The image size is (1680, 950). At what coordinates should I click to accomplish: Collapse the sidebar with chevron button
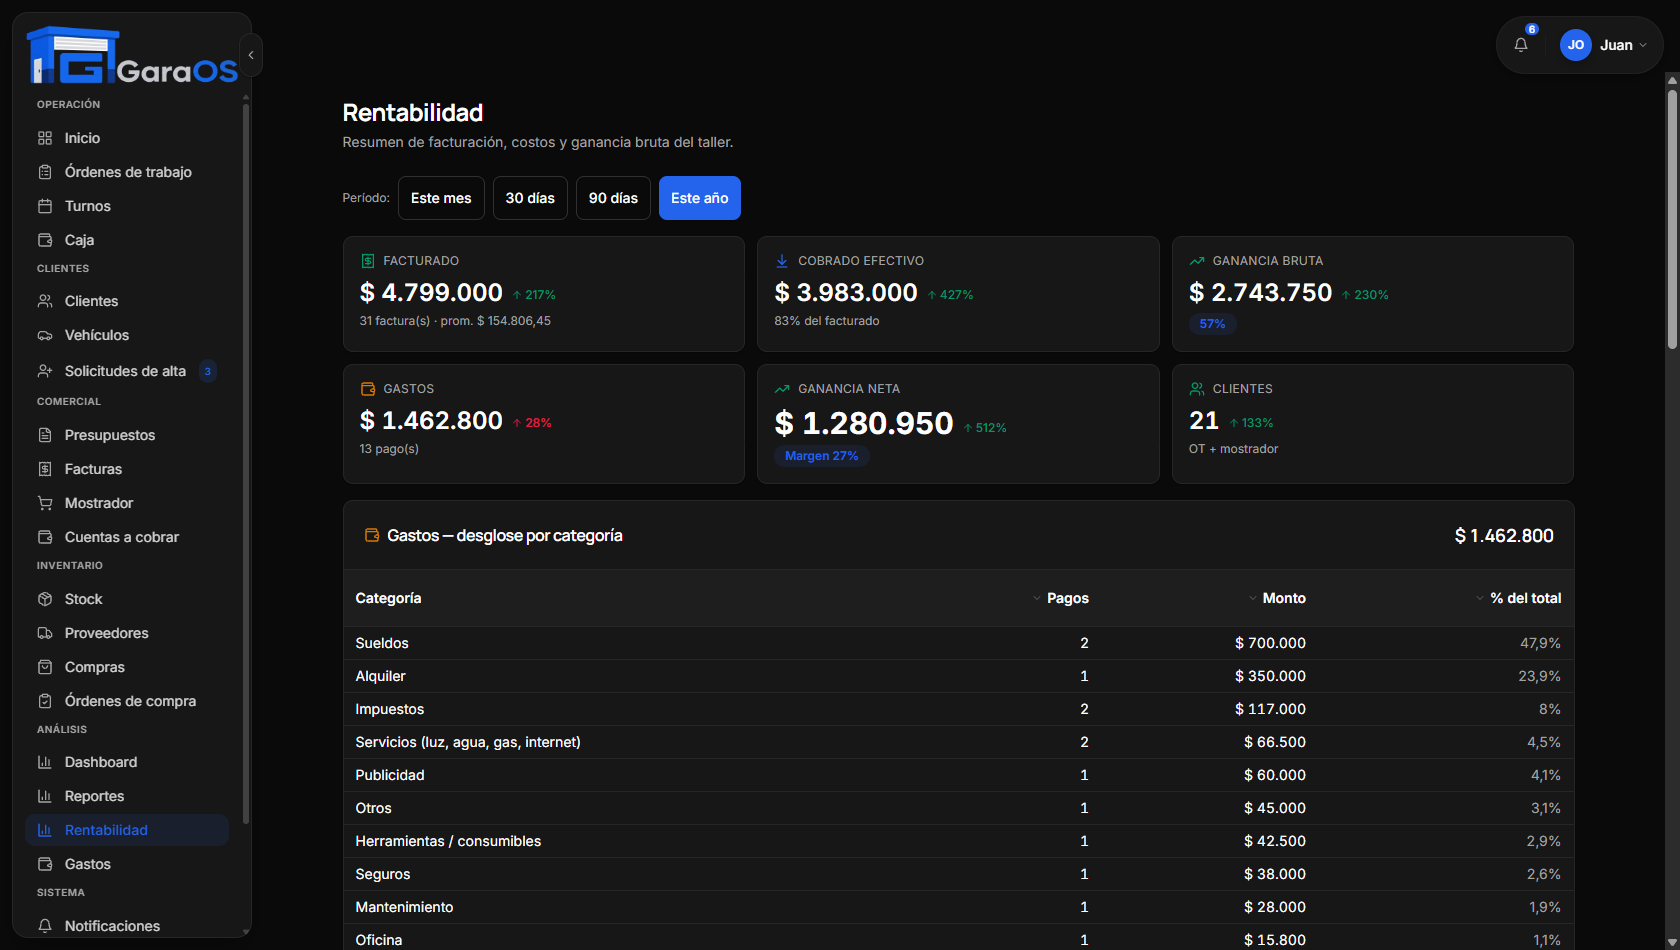click(x=251, y=55)
